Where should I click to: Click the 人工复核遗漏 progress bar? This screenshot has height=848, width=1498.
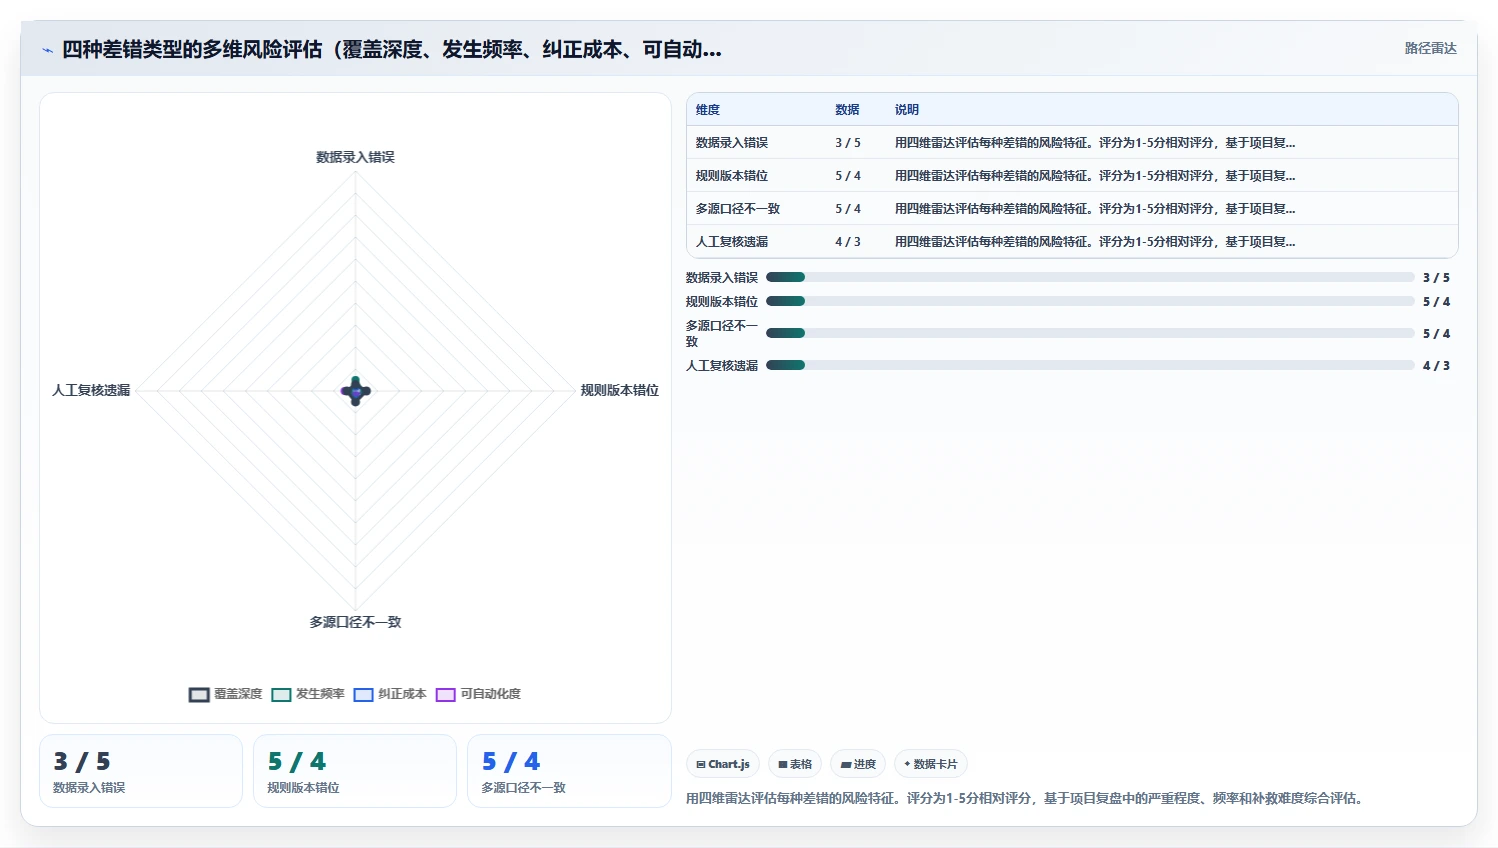(x=1090, y=365)
